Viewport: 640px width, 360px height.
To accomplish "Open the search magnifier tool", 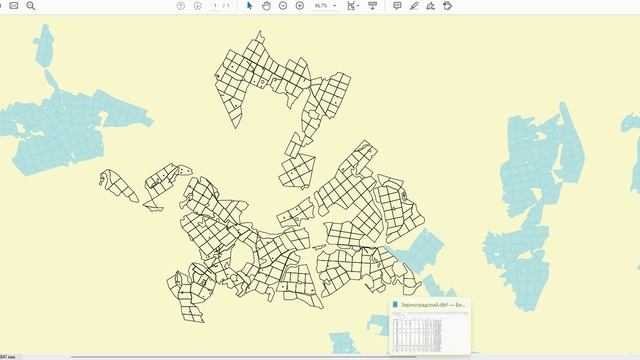I will pyautogui.click(x=31, y=6).
